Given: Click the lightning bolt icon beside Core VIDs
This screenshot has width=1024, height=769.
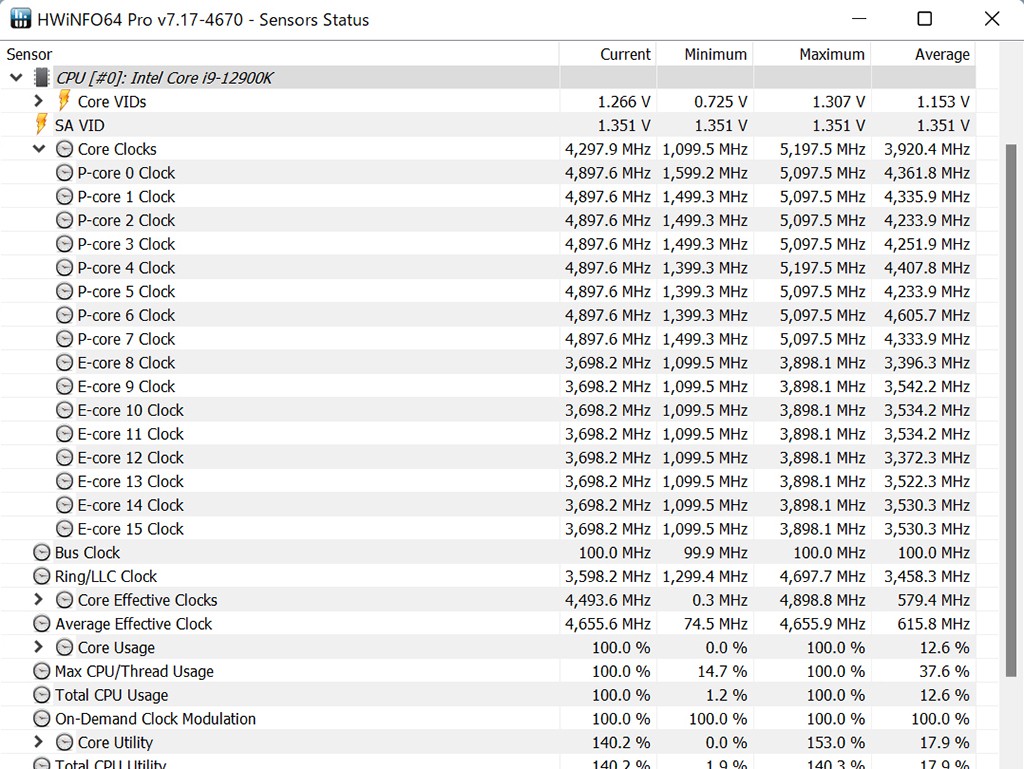Looking at the screenshot, I should 64,101.
